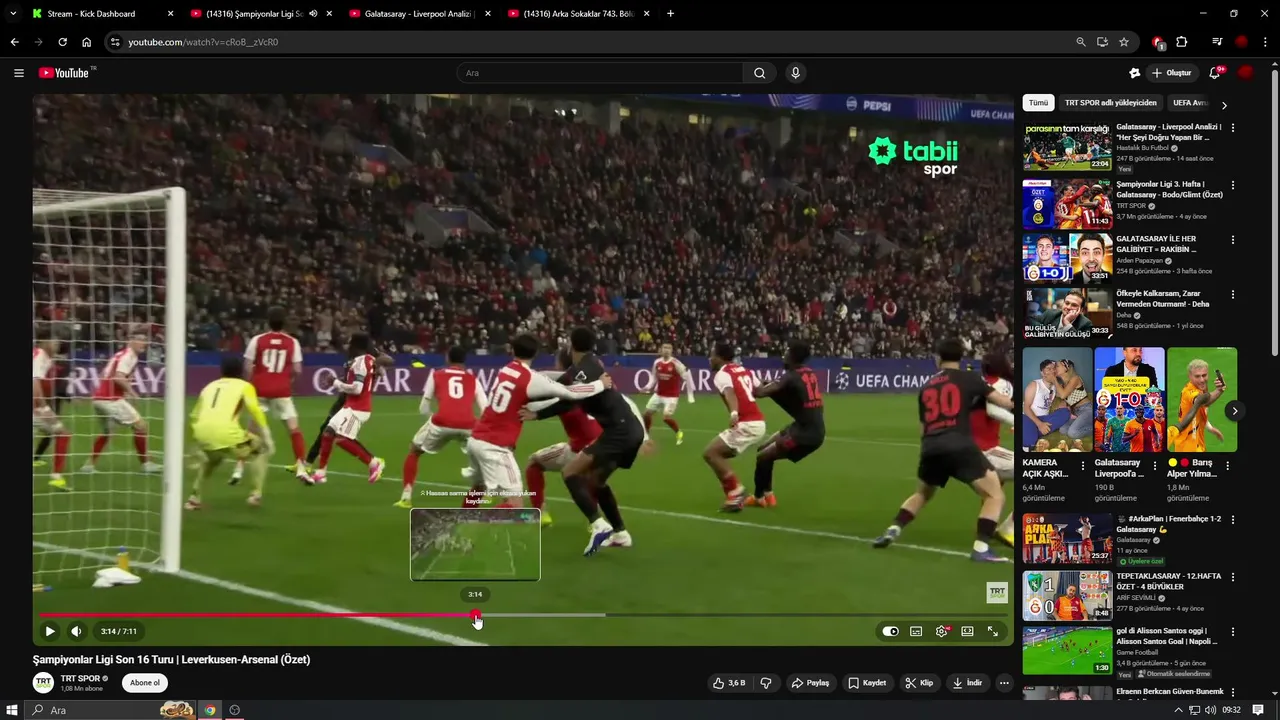Show next Shorts with right arrow
Screen dimensions: 1280x720
(1235, 411)
